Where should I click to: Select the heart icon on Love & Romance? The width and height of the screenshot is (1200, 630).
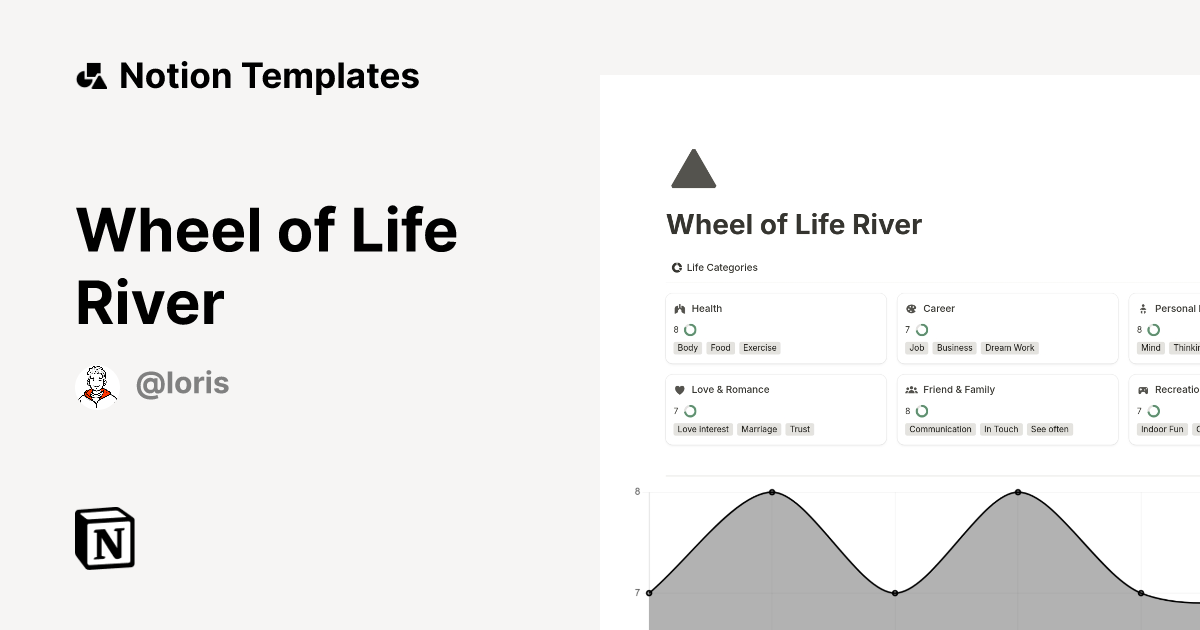[681, 389]
